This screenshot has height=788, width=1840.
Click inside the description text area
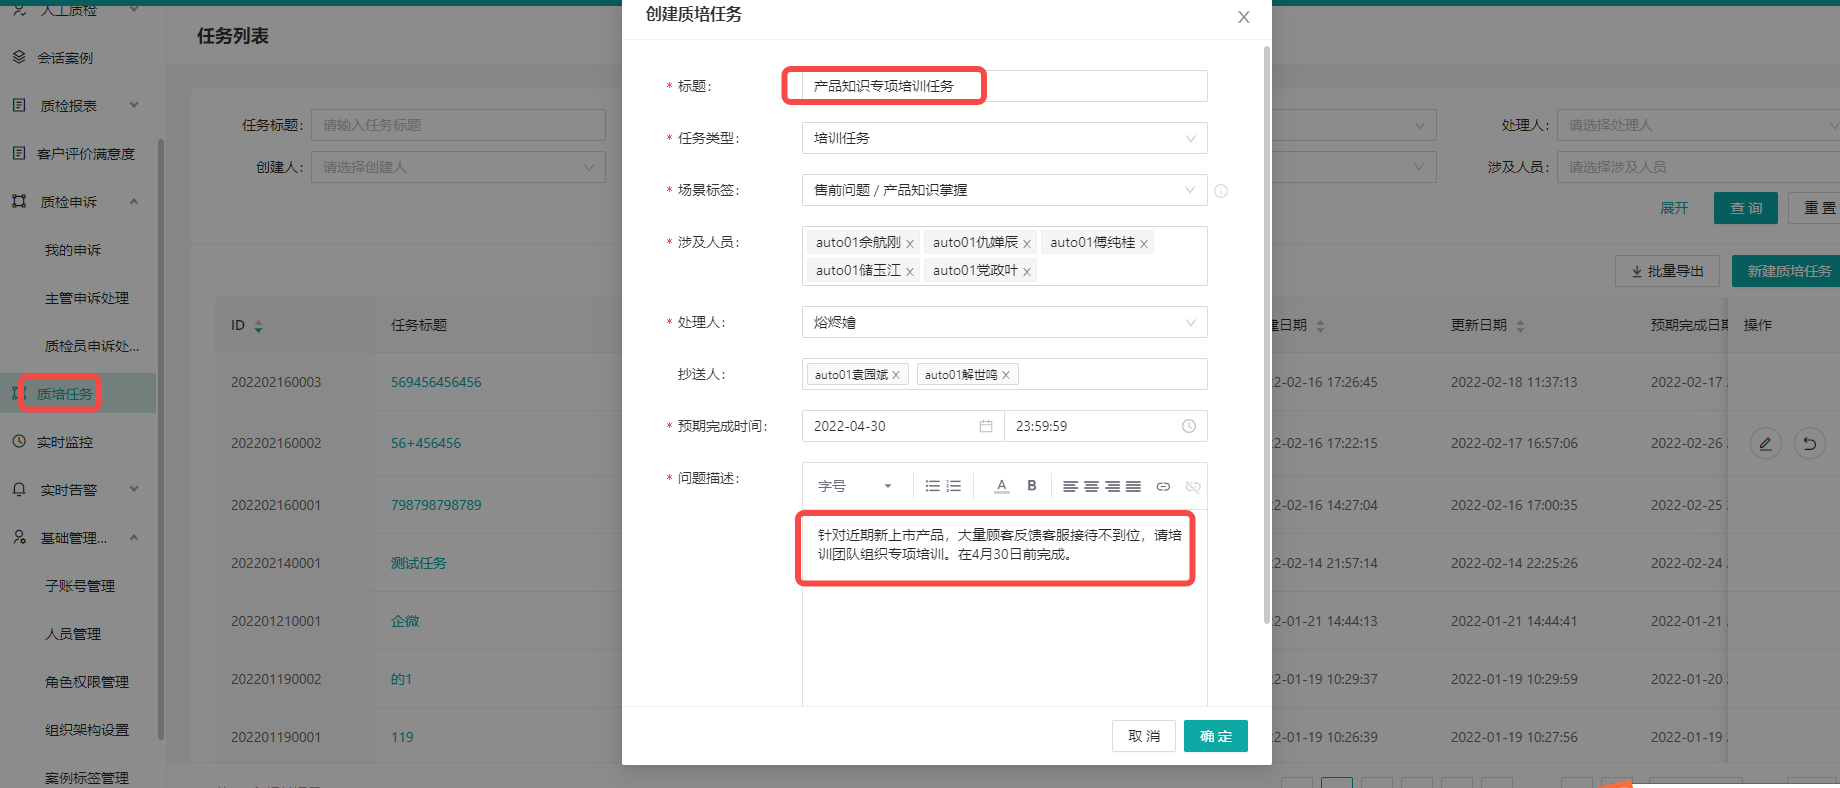[1004, 608]
